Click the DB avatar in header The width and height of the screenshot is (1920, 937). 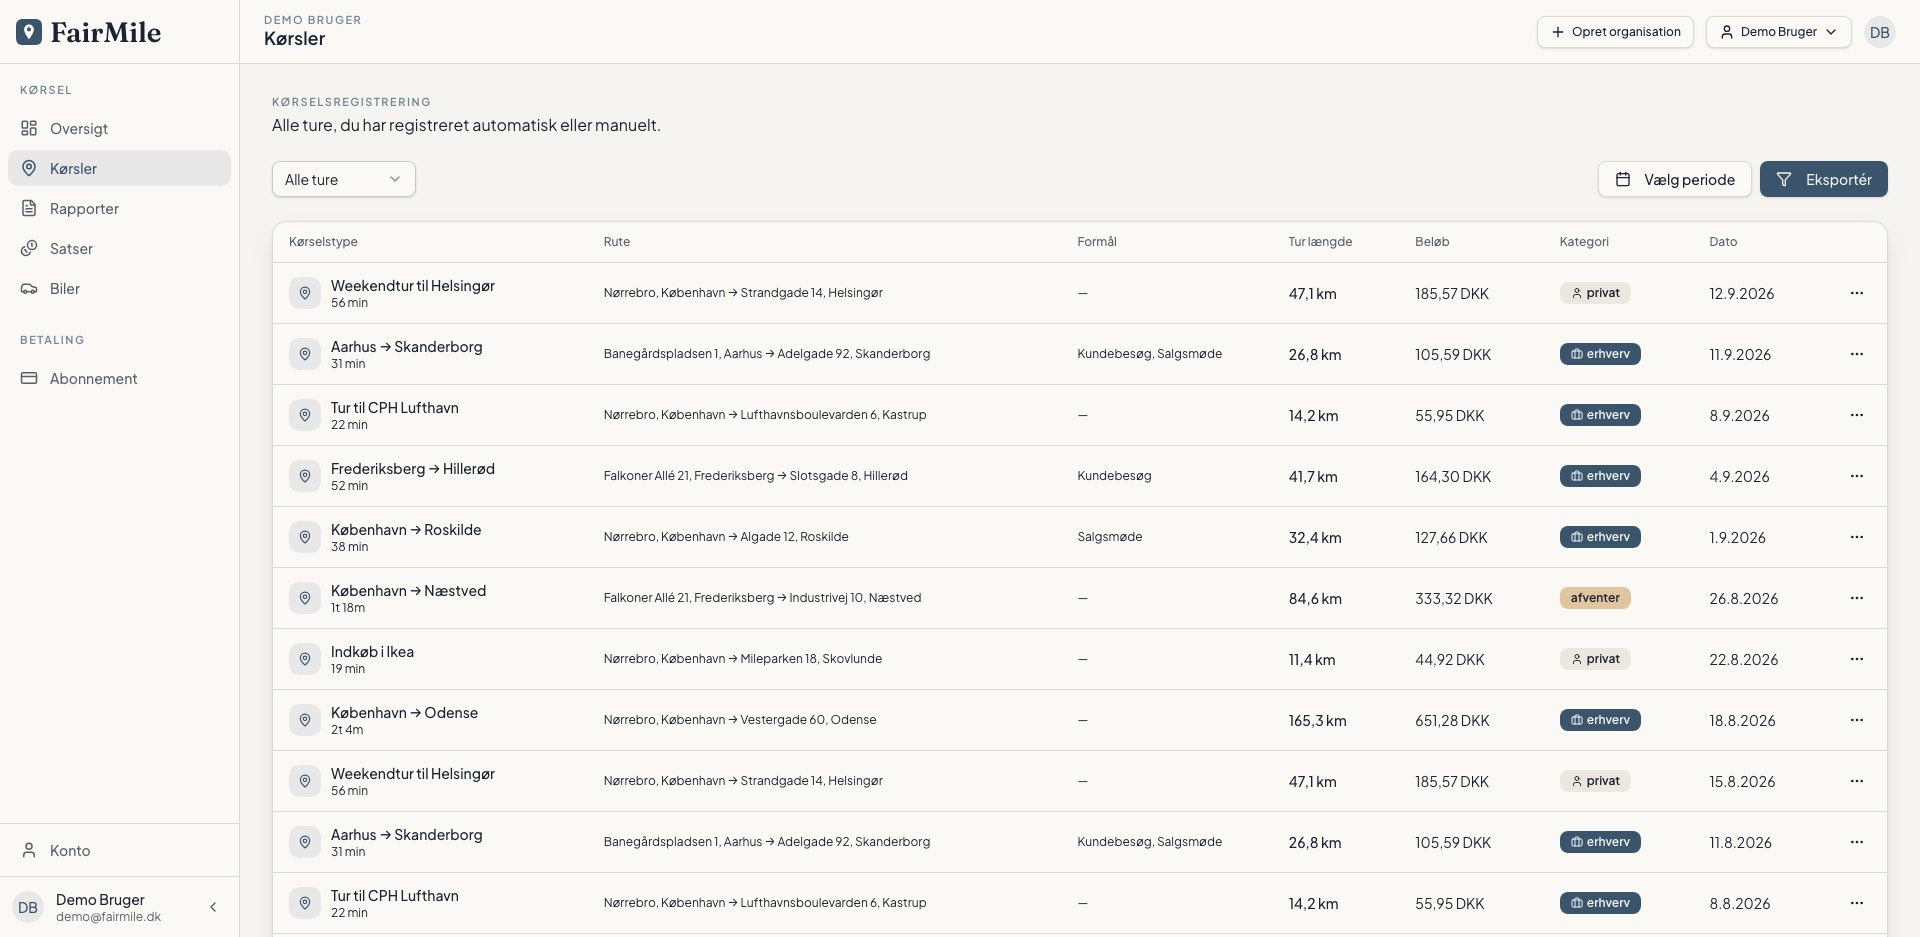pyautogui.click(x=1880, y=32)
